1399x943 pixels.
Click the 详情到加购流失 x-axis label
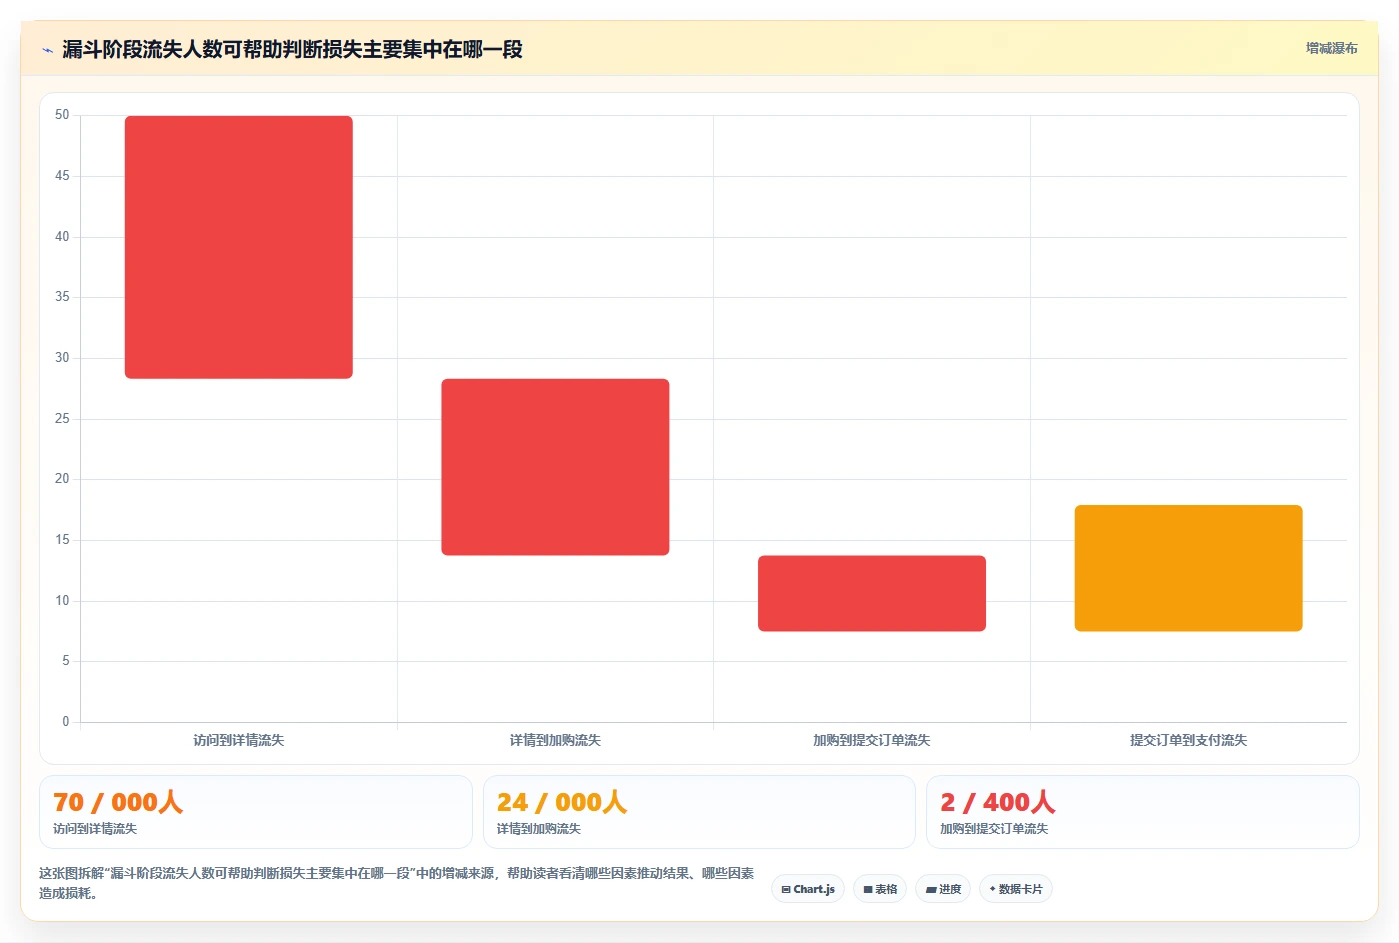click(555, 740)
